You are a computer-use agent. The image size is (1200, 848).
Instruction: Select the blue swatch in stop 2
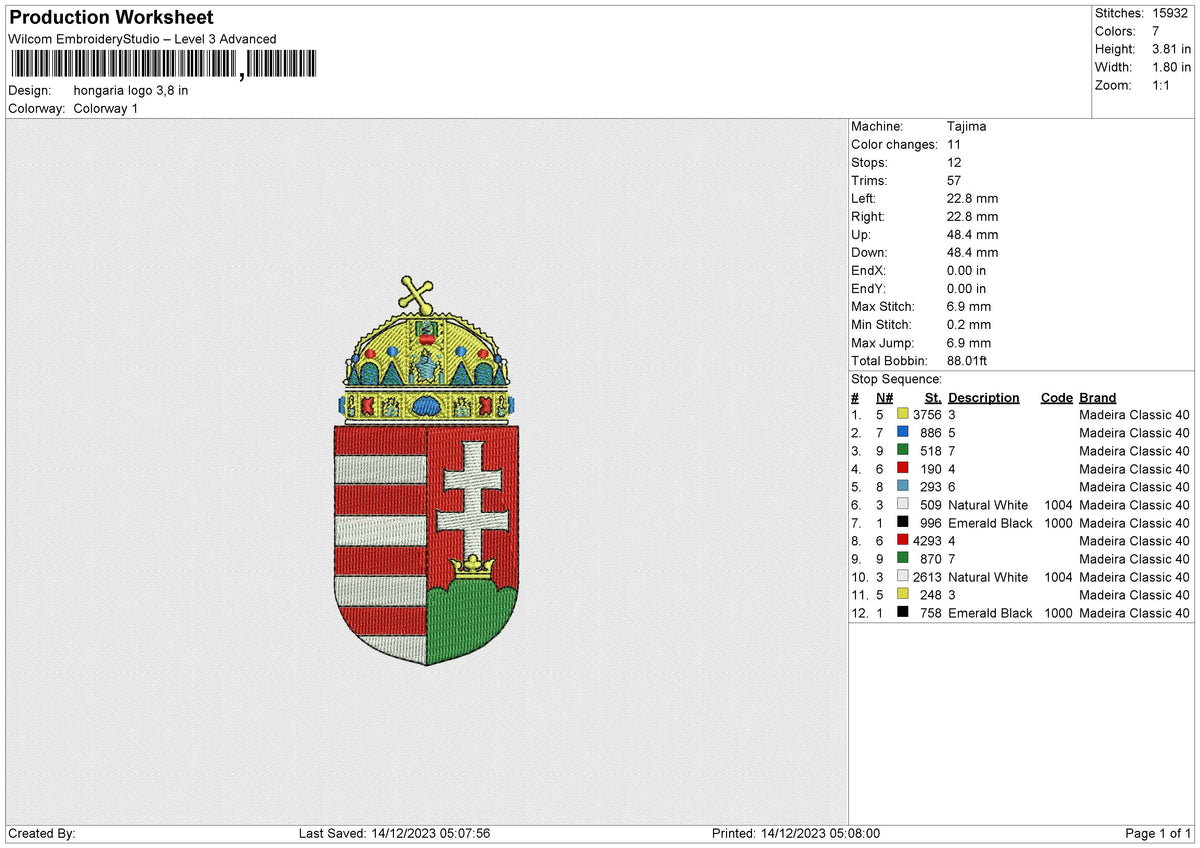coord(903,433)
